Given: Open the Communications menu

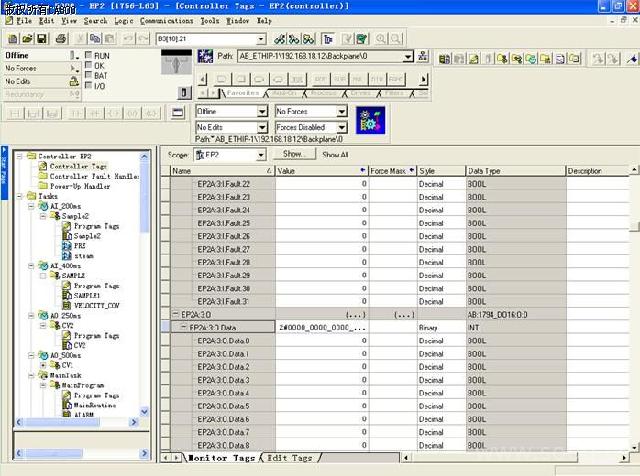Looking at the screenshot, I should [x=167, y=20].
